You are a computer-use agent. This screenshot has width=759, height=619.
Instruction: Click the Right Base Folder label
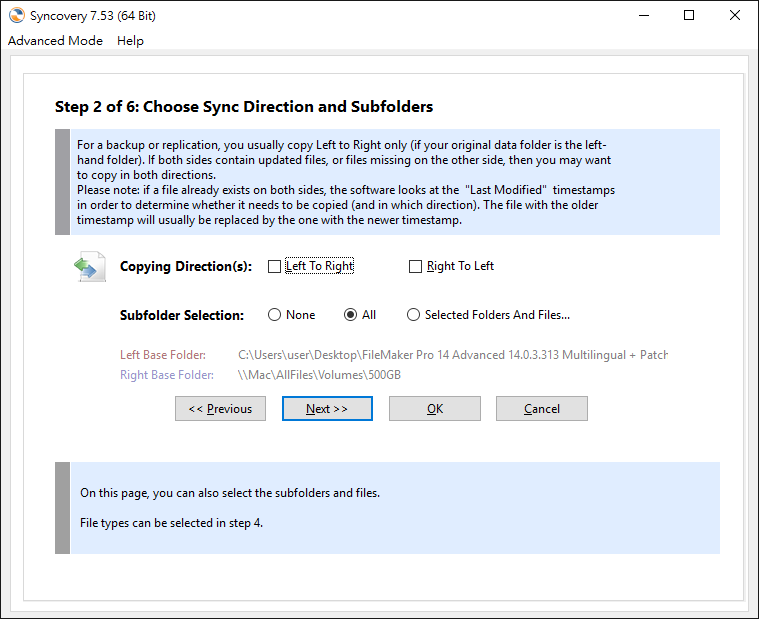pyautogui.click(x=167, y=375)
